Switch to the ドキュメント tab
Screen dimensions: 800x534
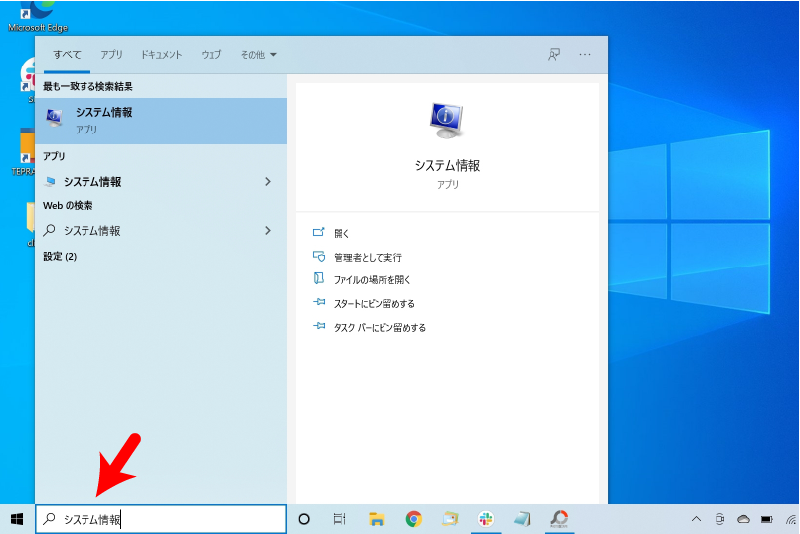pyautogui.click(x=161, y=55)
